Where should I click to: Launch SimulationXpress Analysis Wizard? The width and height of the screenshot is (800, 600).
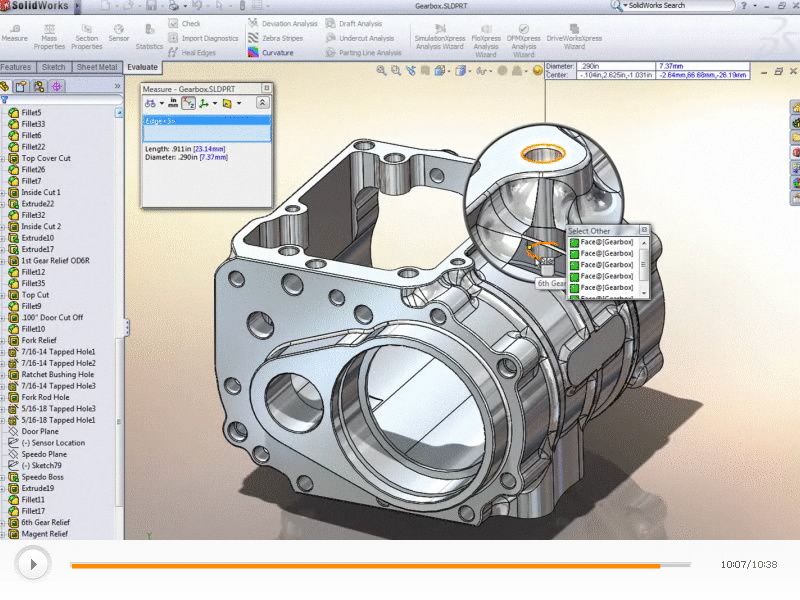(440, 28)
